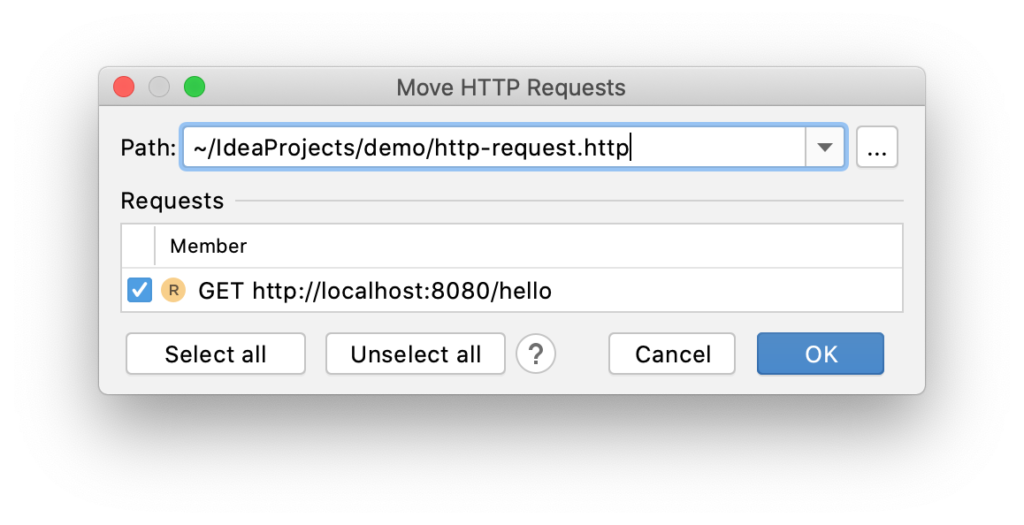Image resolution: width=1024 pixels, height=525 pixels.
Task: Click the empty checkbox column header
Action: coord(138,246)
